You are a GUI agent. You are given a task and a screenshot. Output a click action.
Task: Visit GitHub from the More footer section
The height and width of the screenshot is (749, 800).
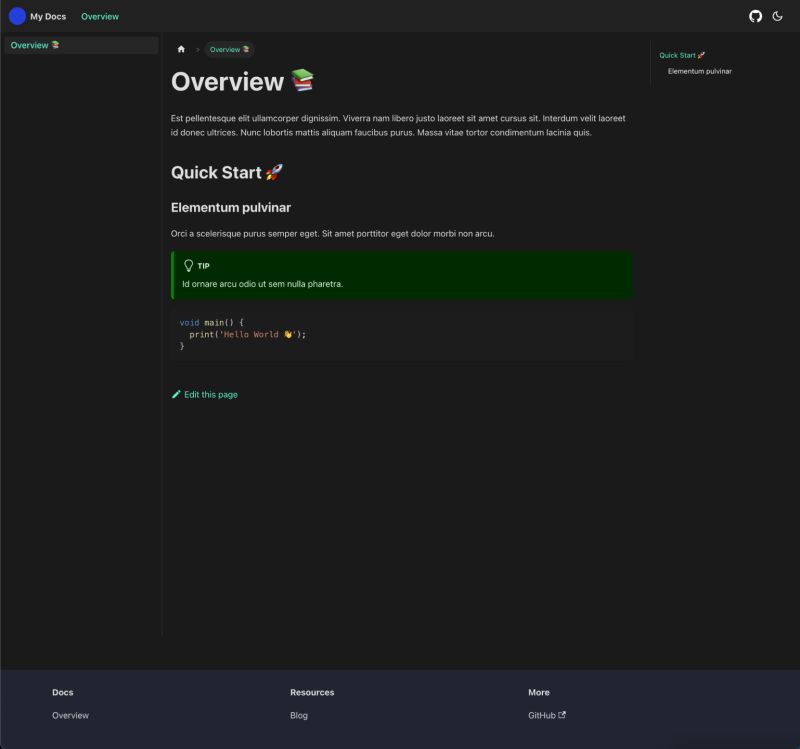click(x=542, y=715)
